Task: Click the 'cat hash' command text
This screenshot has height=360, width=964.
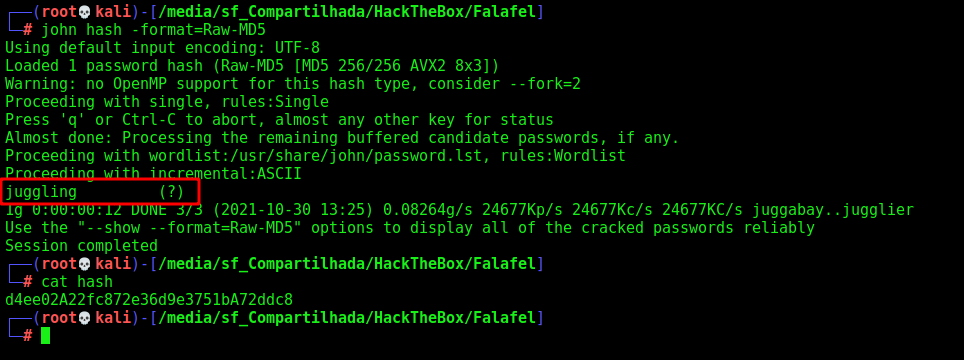Action: pos(77,283)
